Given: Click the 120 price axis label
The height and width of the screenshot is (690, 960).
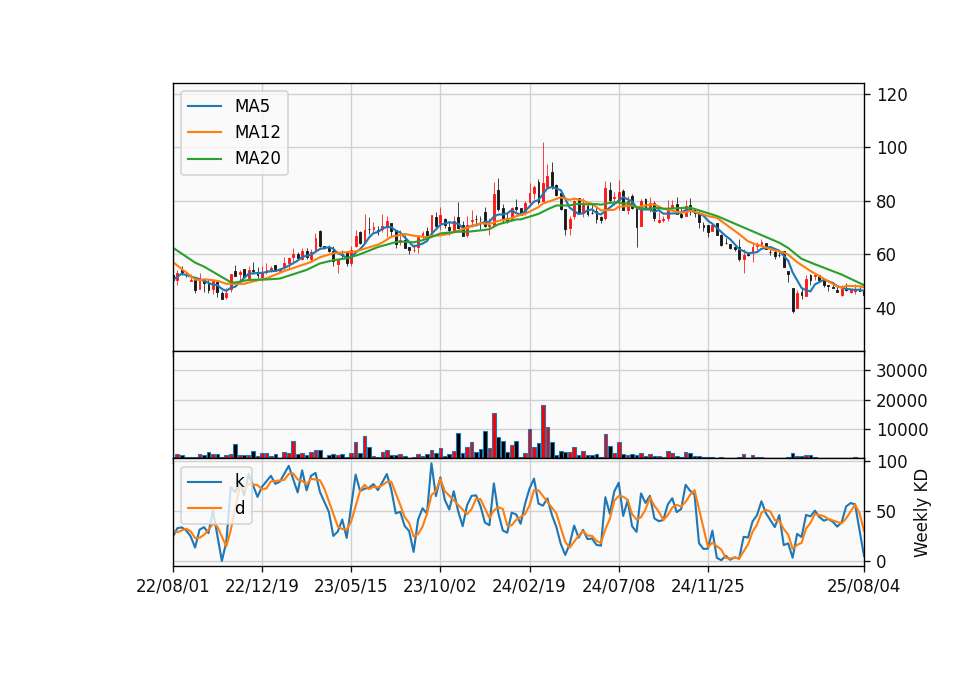Looking at the screenshot, I should pyautogui.click(x=892, y=95).
